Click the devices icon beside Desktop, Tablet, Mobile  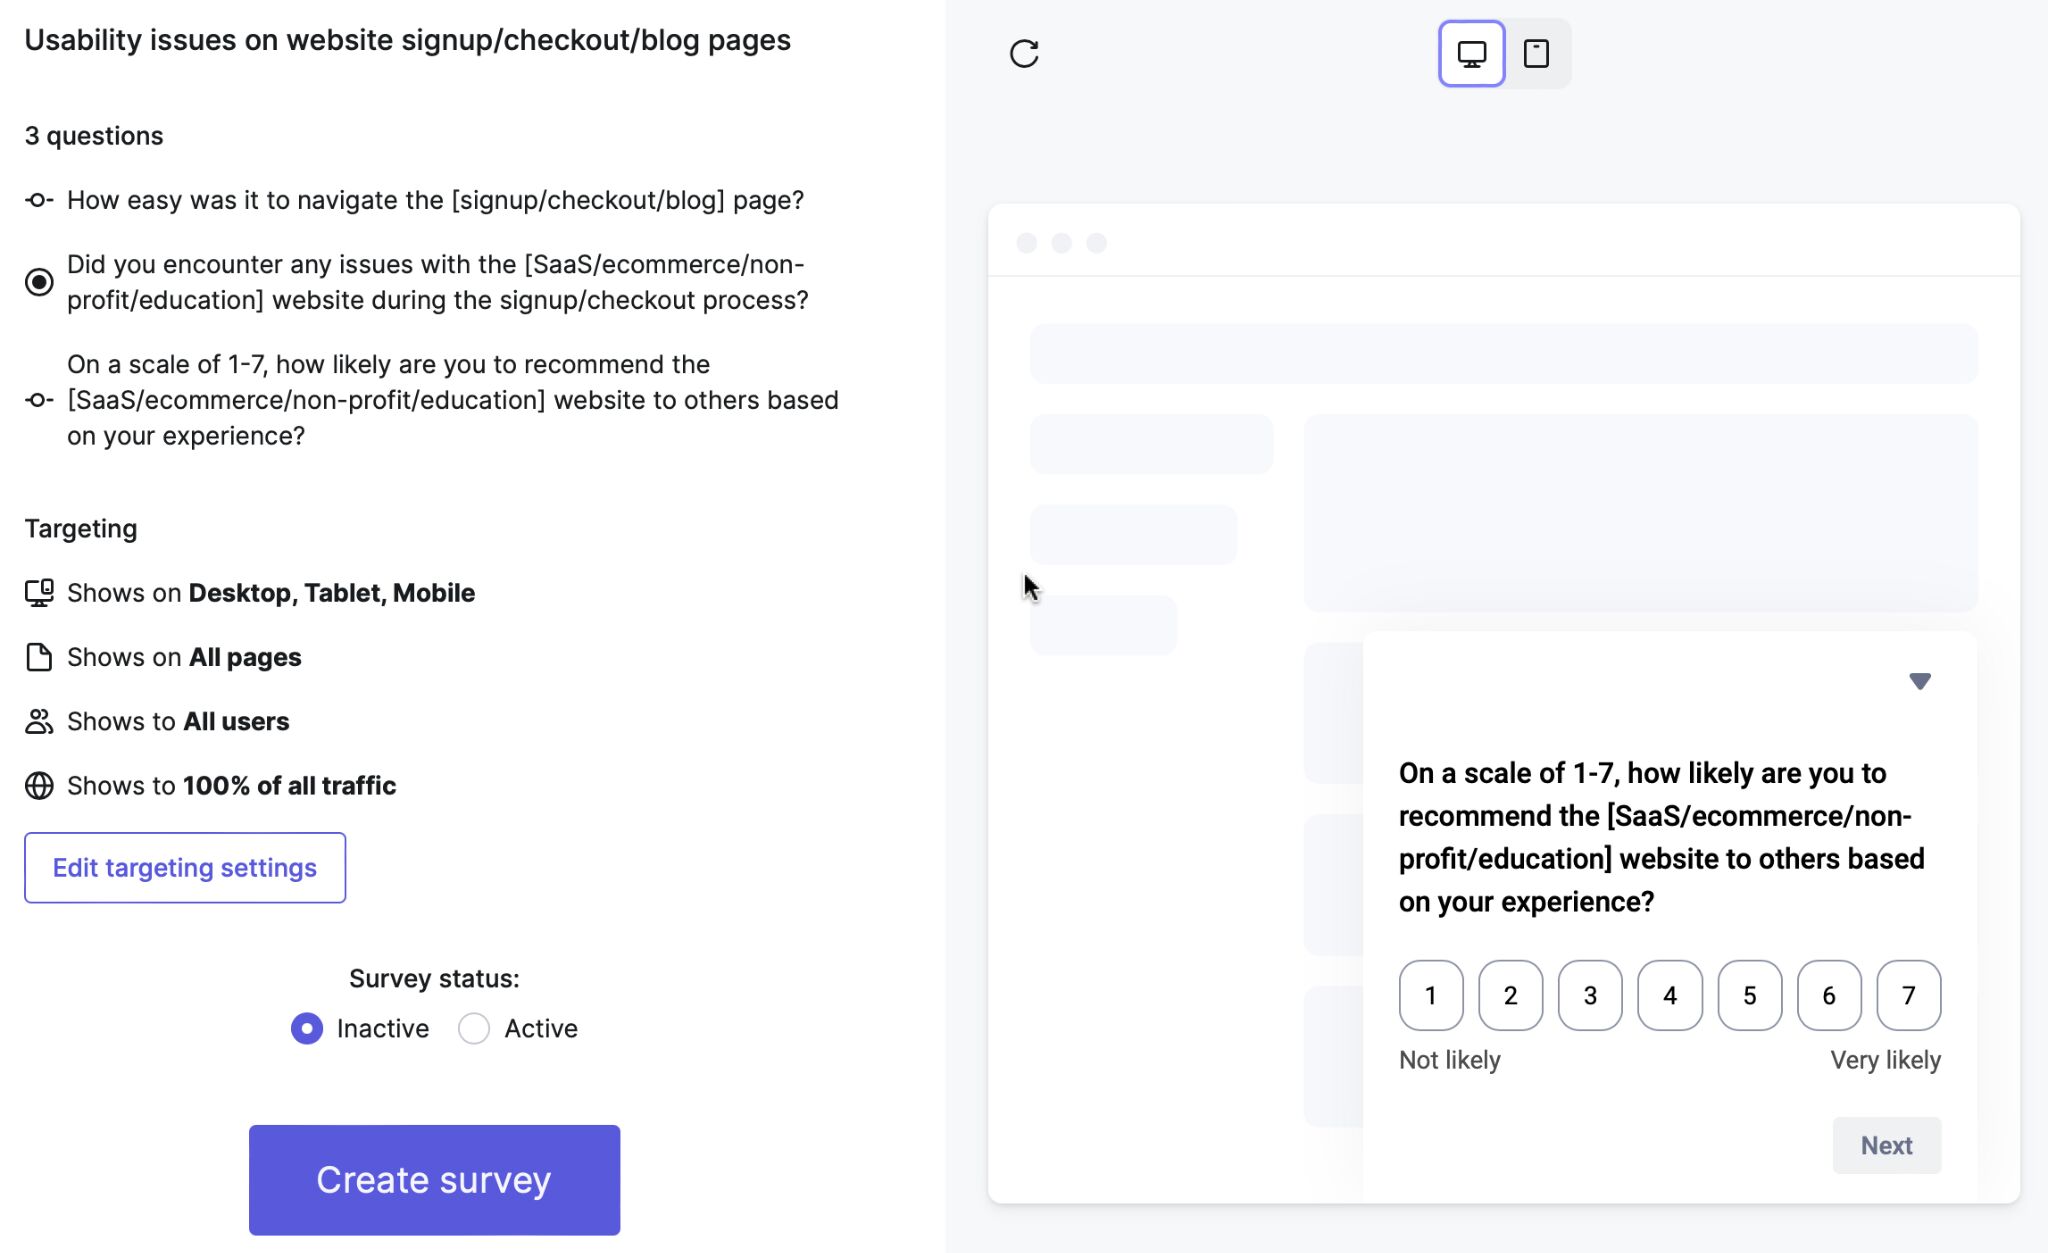[x=38, y=592]
